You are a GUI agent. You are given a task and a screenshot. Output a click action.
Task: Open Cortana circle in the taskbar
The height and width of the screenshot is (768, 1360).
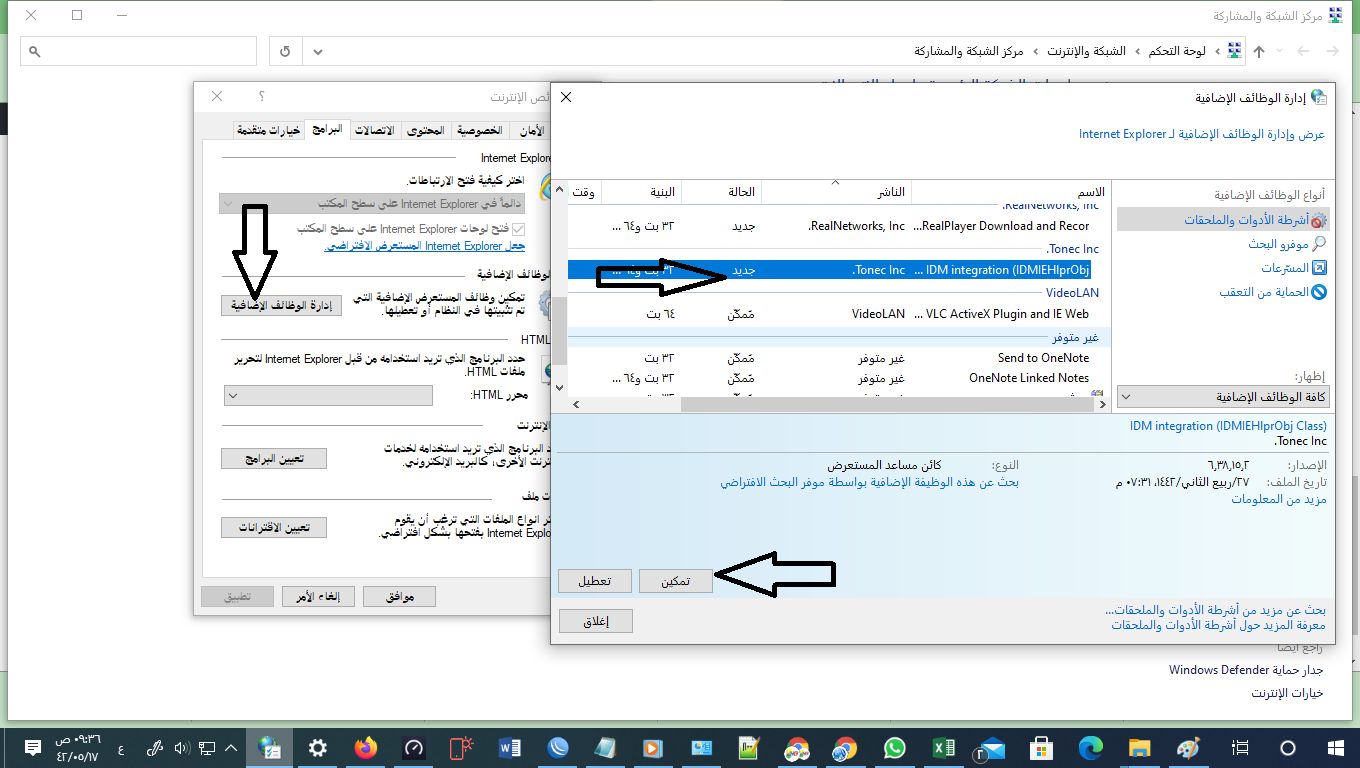(x=1287, y=747)
